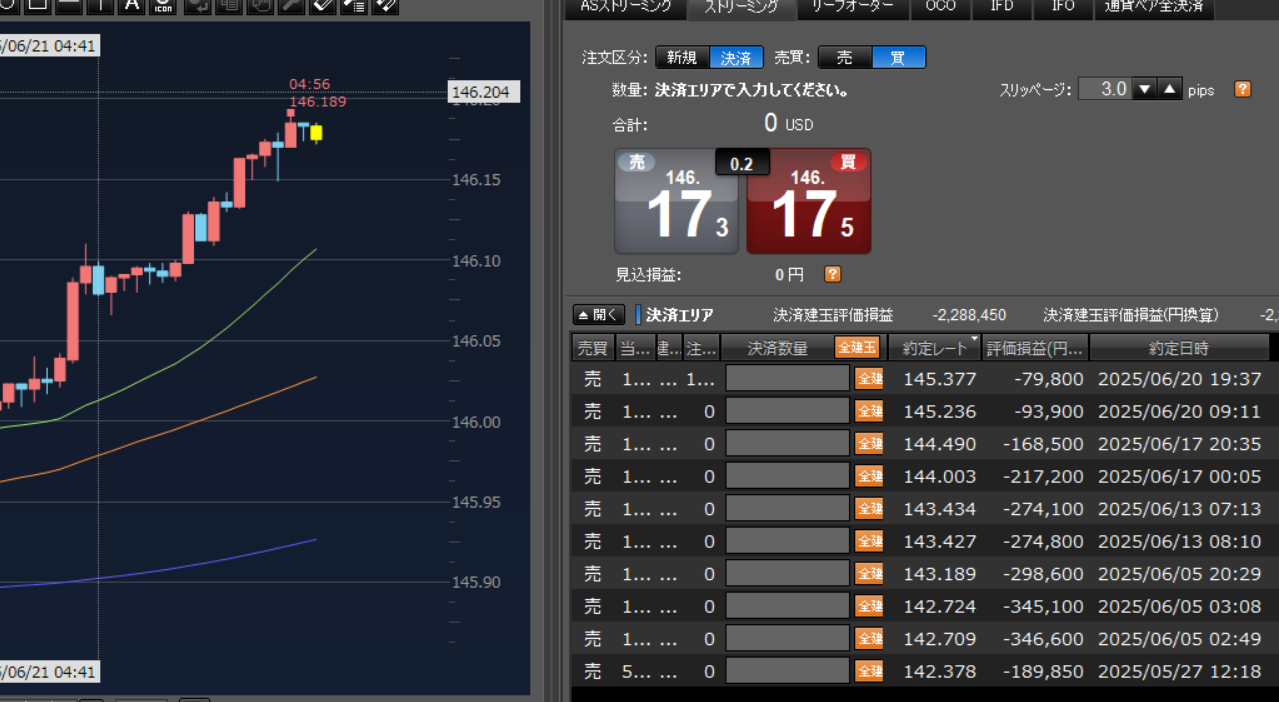Select the text annotation tool marked A
Image resolution: width=1279 pixels, height=702 pixels.
pyautogui.click(x=132, y=5)
